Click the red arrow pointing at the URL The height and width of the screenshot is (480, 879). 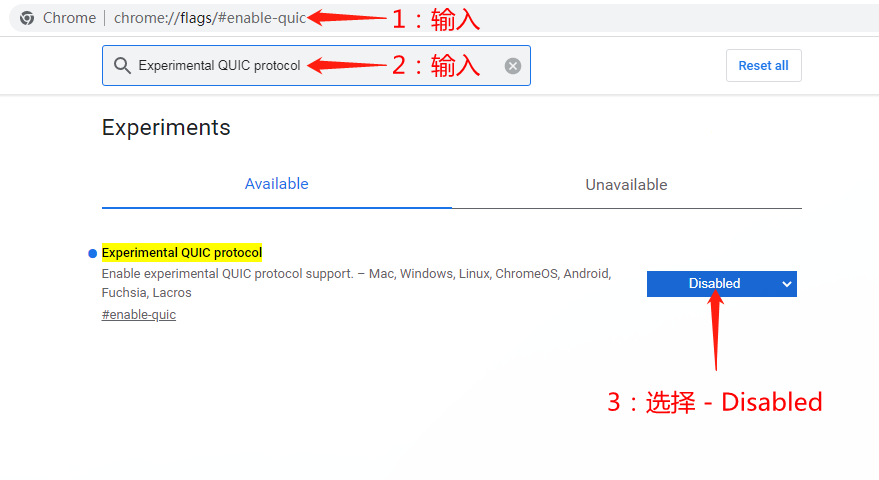click(346, 17)
